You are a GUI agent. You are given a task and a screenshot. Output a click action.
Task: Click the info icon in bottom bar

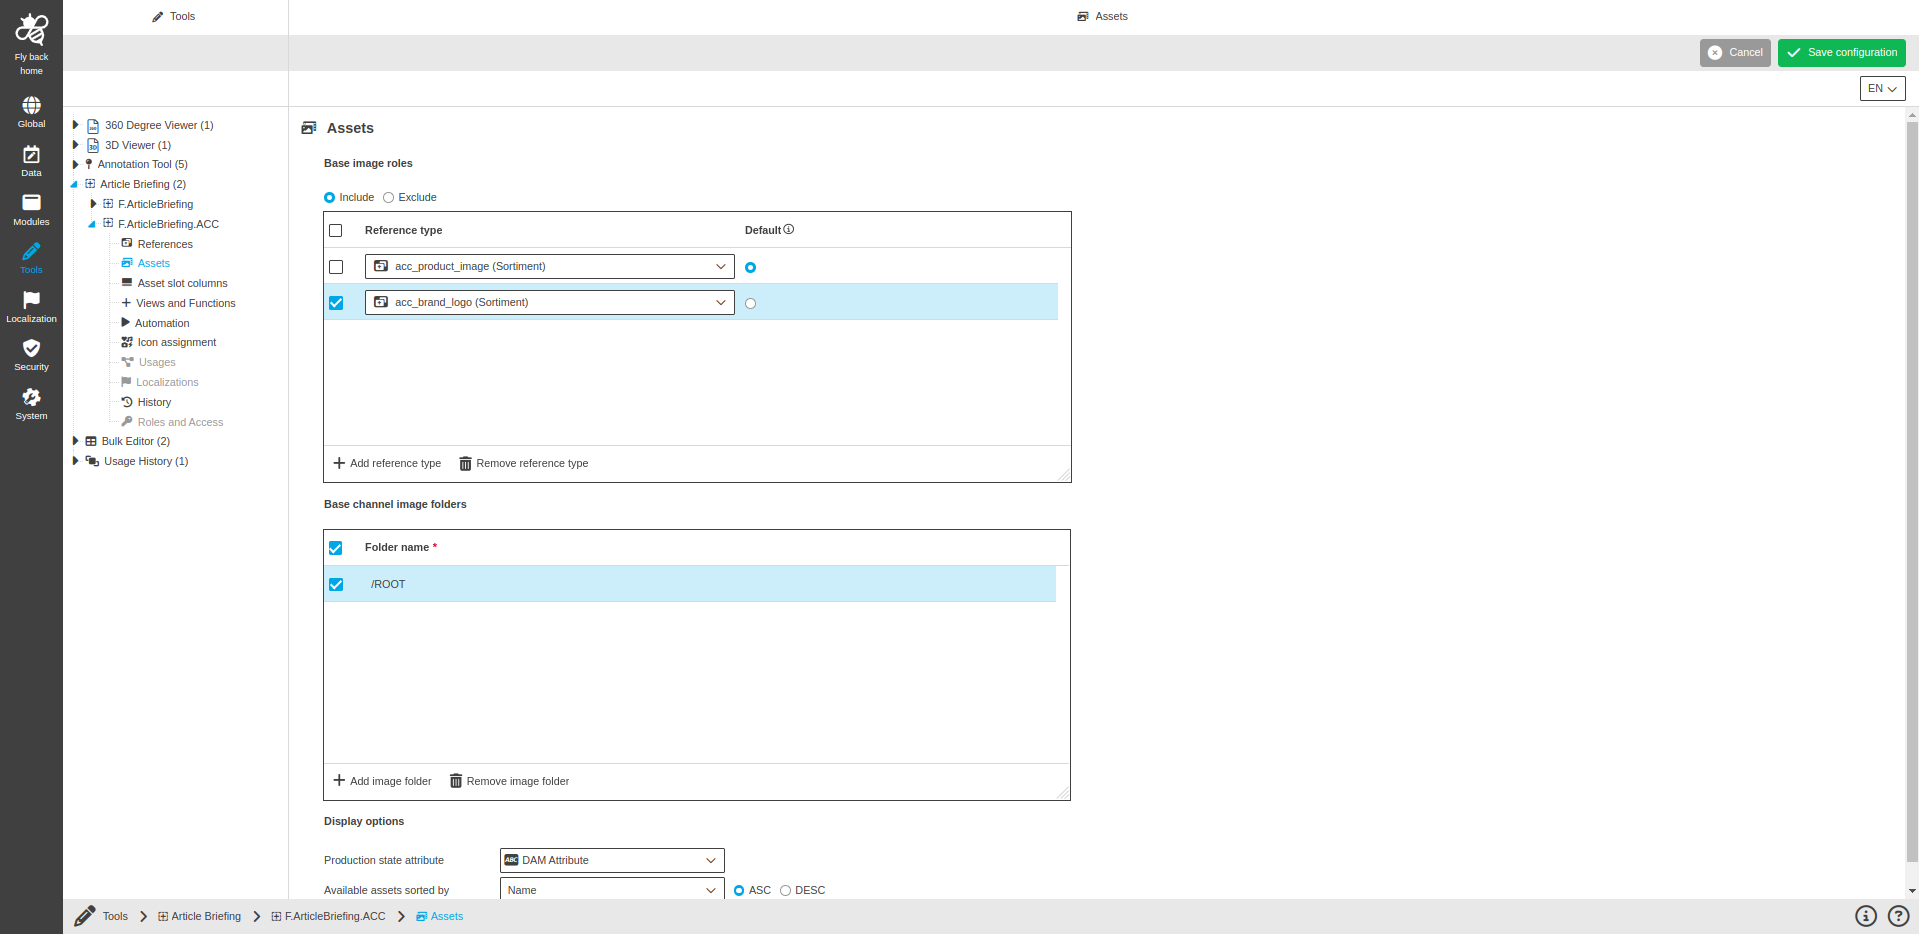tap(1865, 916)
